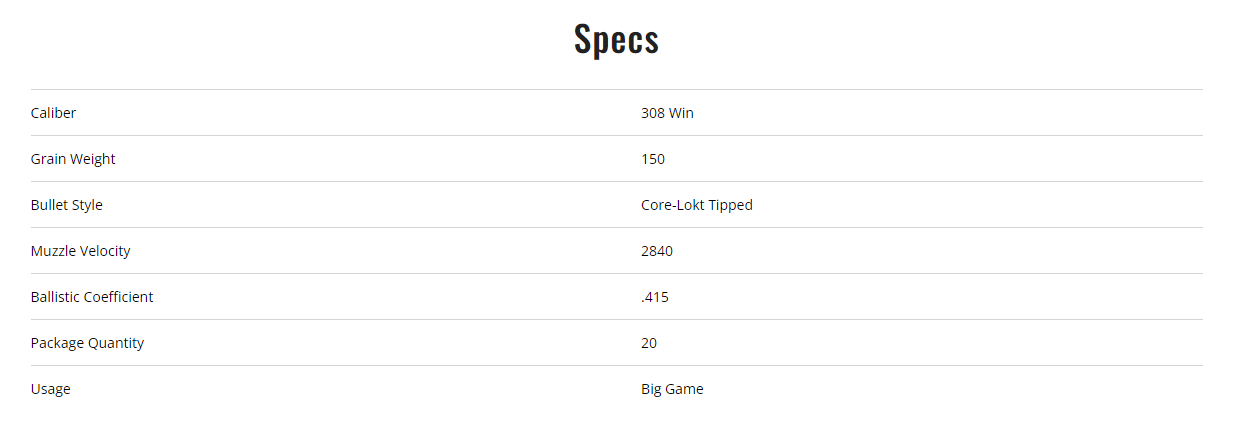Click the Ballistic Coefficient label
1240x445 pixels.
click(x=92, y=297)
